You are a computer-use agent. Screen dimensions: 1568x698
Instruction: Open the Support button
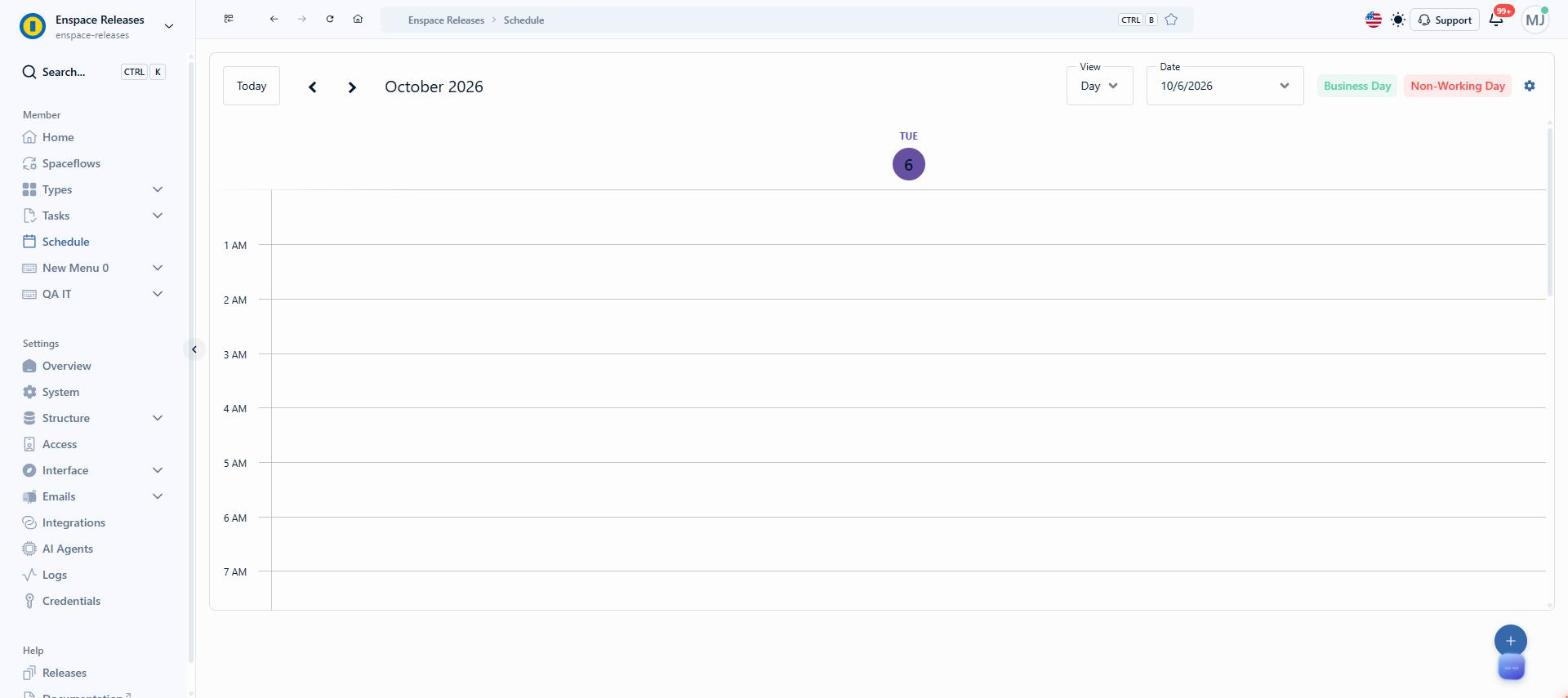(x=1444, y=20)
